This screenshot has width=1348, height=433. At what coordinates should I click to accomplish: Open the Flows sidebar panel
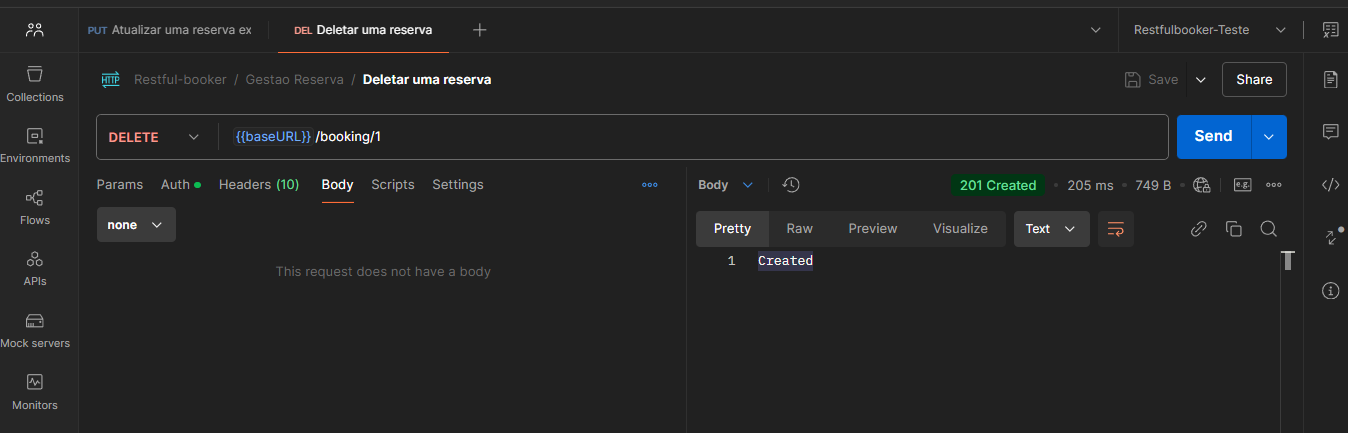point(35,207)
